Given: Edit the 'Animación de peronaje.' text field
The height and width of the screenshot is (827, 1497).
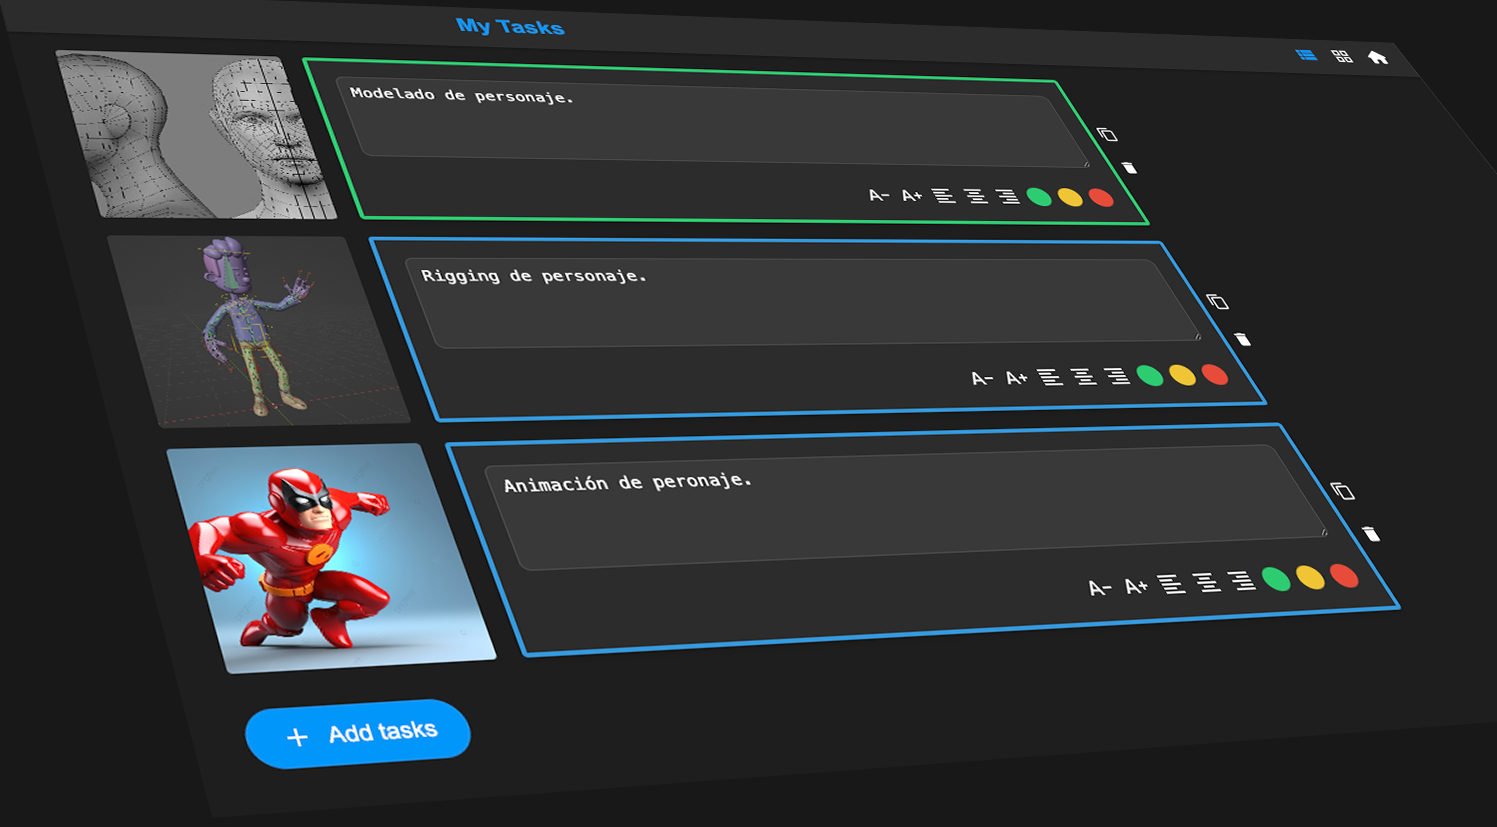Looking at the screenshot, I should [905, 506].
